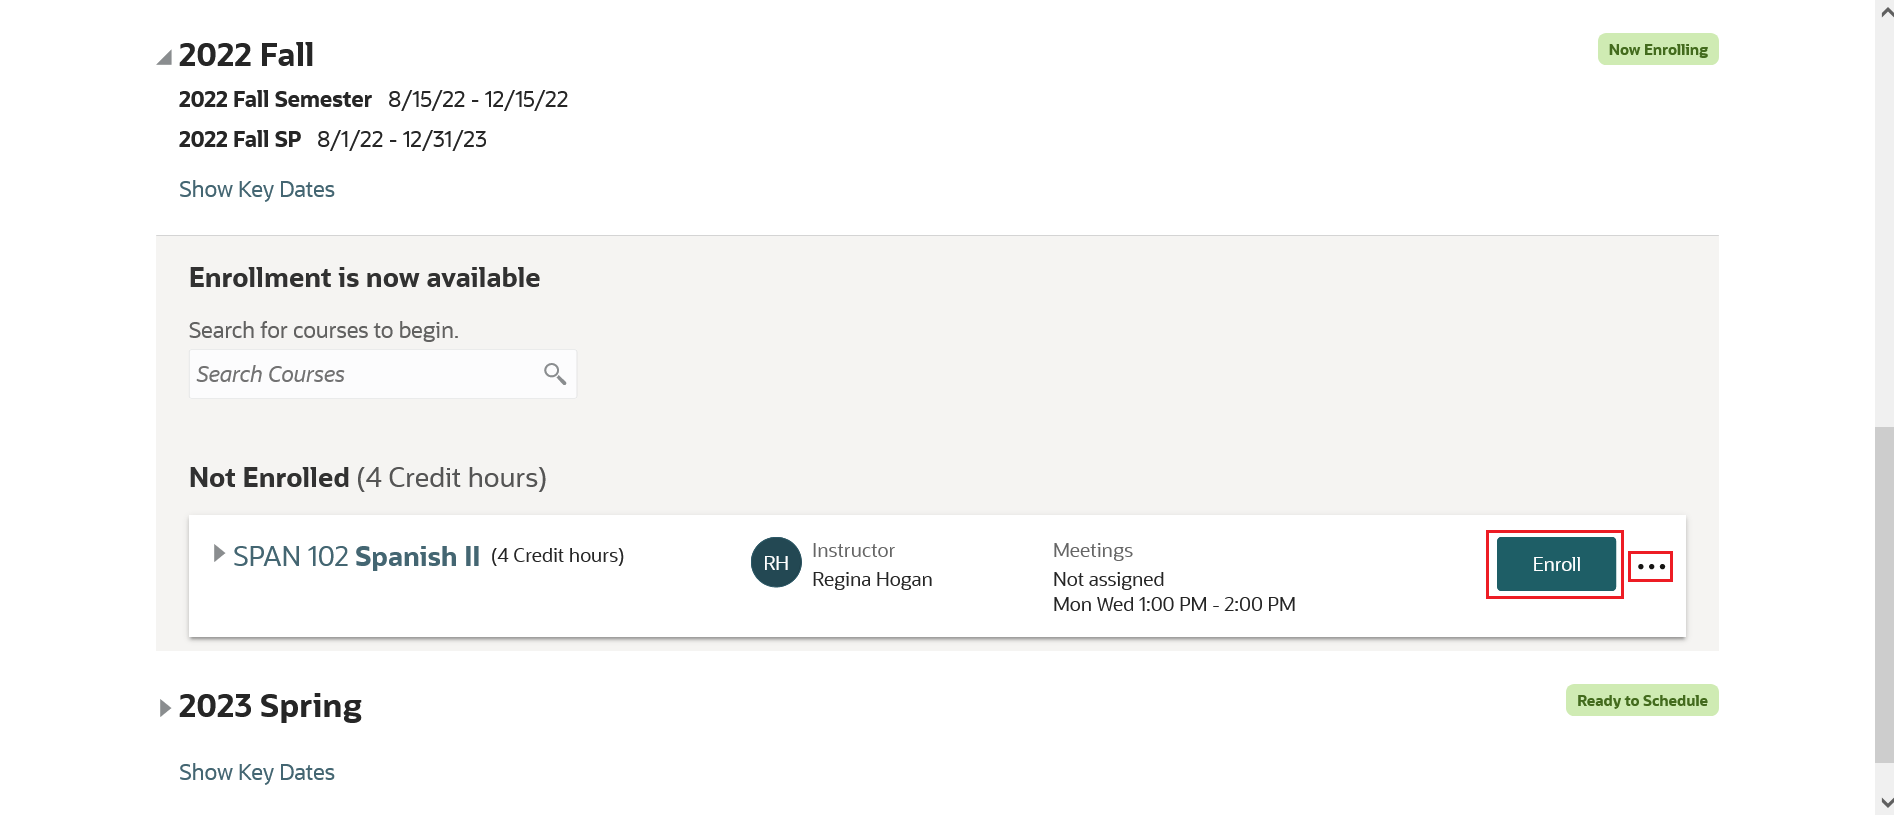Show Key Dates for 2022 Fall
Image resolution: width=1894 pixels, height=823 pixels.
click(x=257, y=190)
